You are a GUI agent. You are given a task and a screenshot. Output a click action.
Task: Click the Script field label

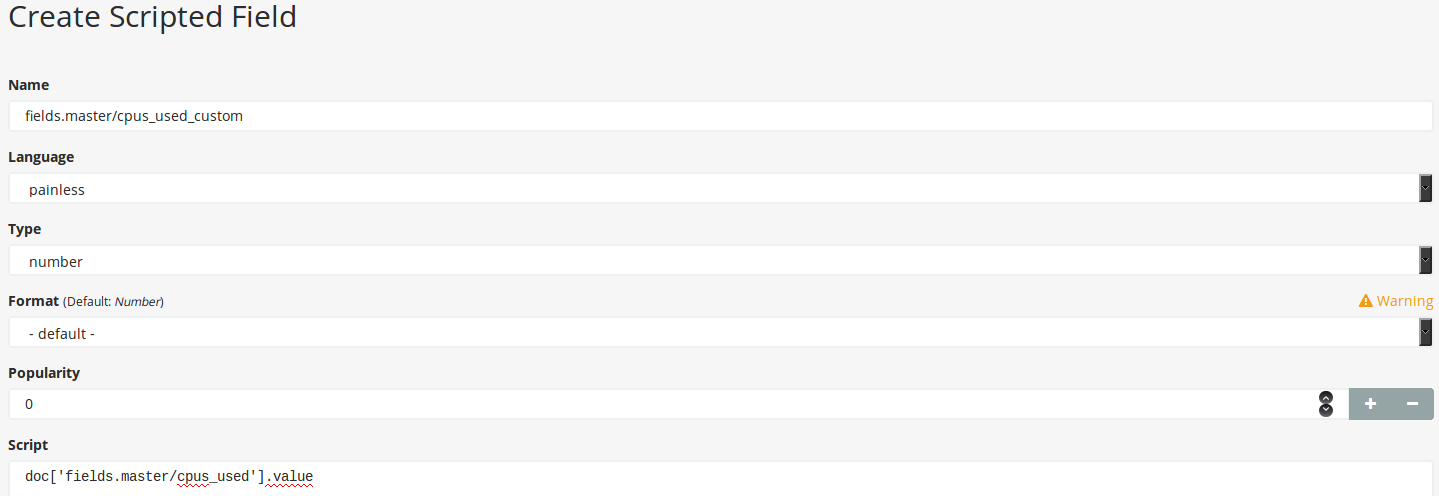pyautogui.click(x=28, y=445)
